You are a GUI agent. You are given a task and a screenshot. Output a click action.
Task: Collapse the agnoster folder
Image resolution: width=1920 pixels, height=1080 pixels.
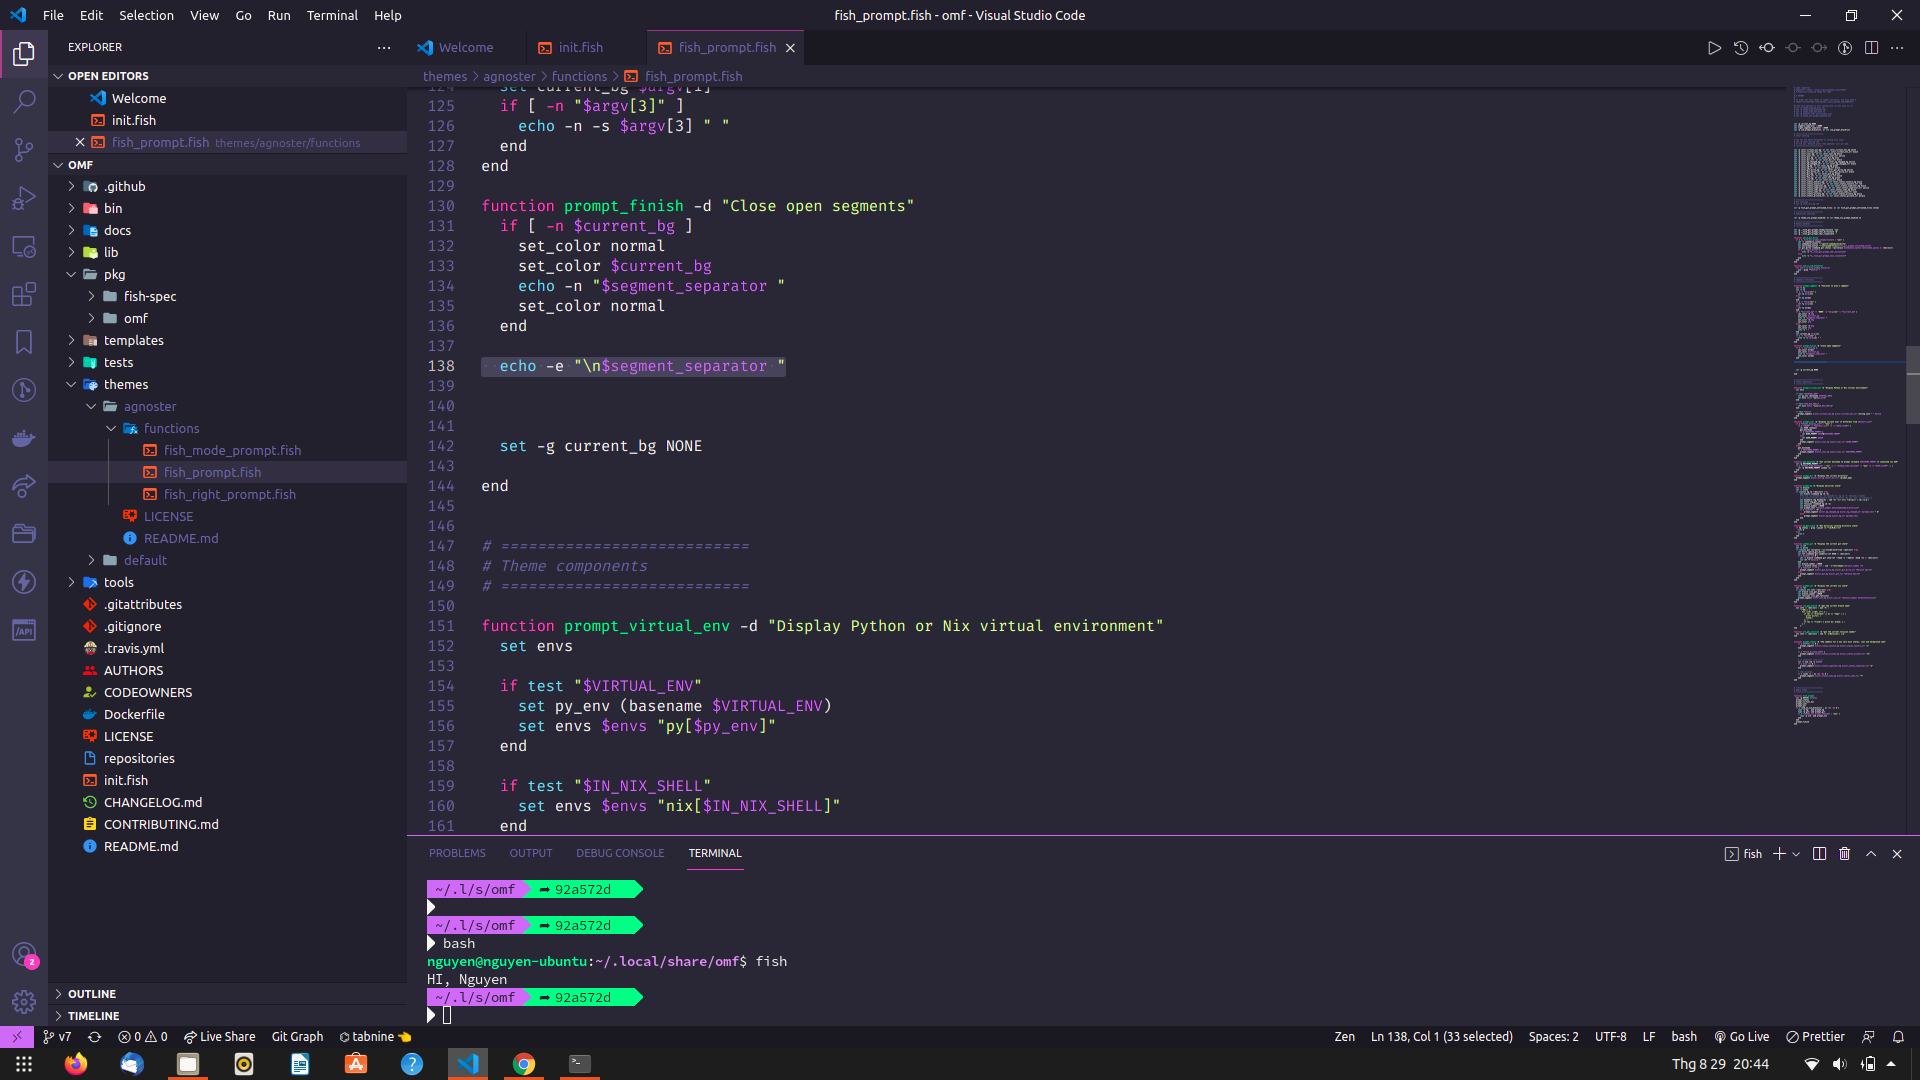point(149,407)
